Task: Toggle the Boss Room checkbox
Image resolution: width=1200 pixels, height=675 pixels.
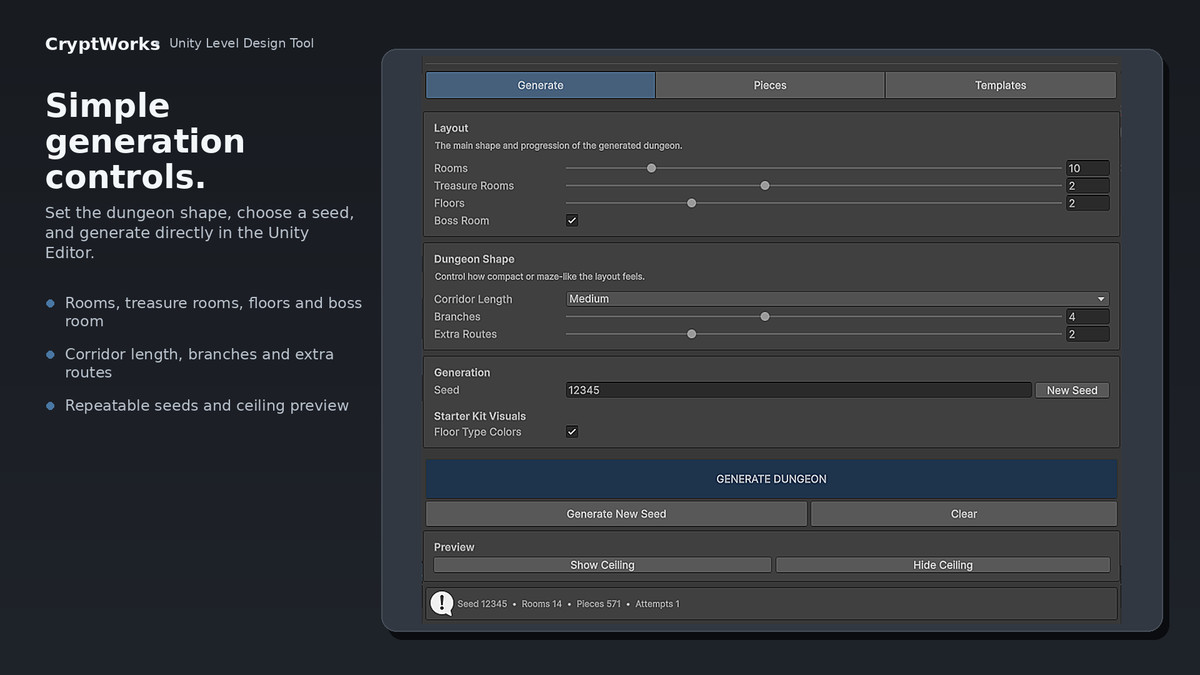Action: point(572,220)
